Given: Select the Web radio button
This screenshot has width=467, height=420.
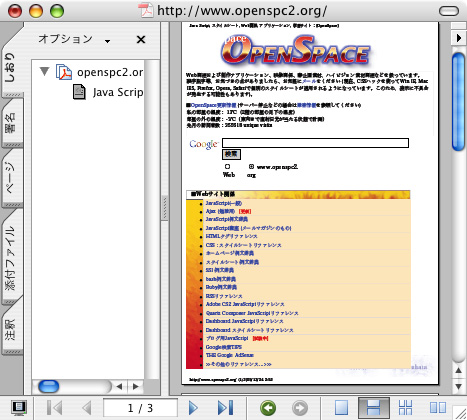Looking at the screenshot, I should 227,166.
